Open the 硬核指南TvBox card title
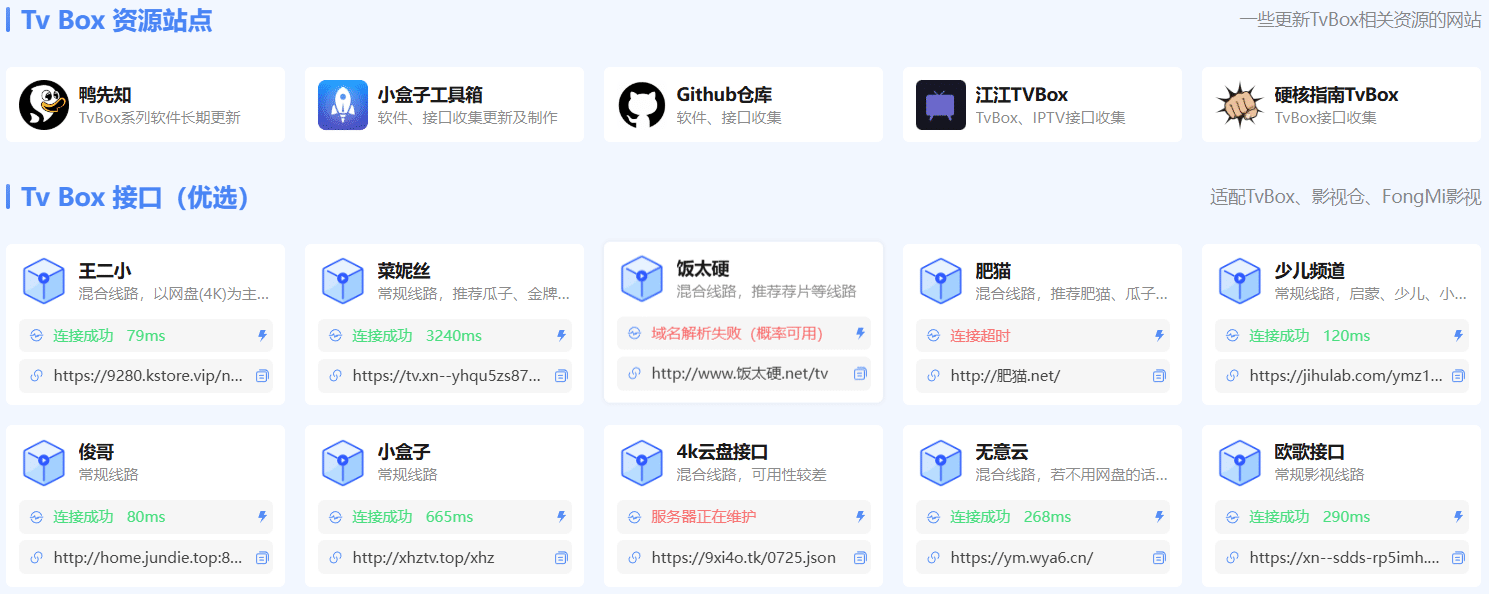Viewport: 1489px width, 594px height. coord(1336,95)
